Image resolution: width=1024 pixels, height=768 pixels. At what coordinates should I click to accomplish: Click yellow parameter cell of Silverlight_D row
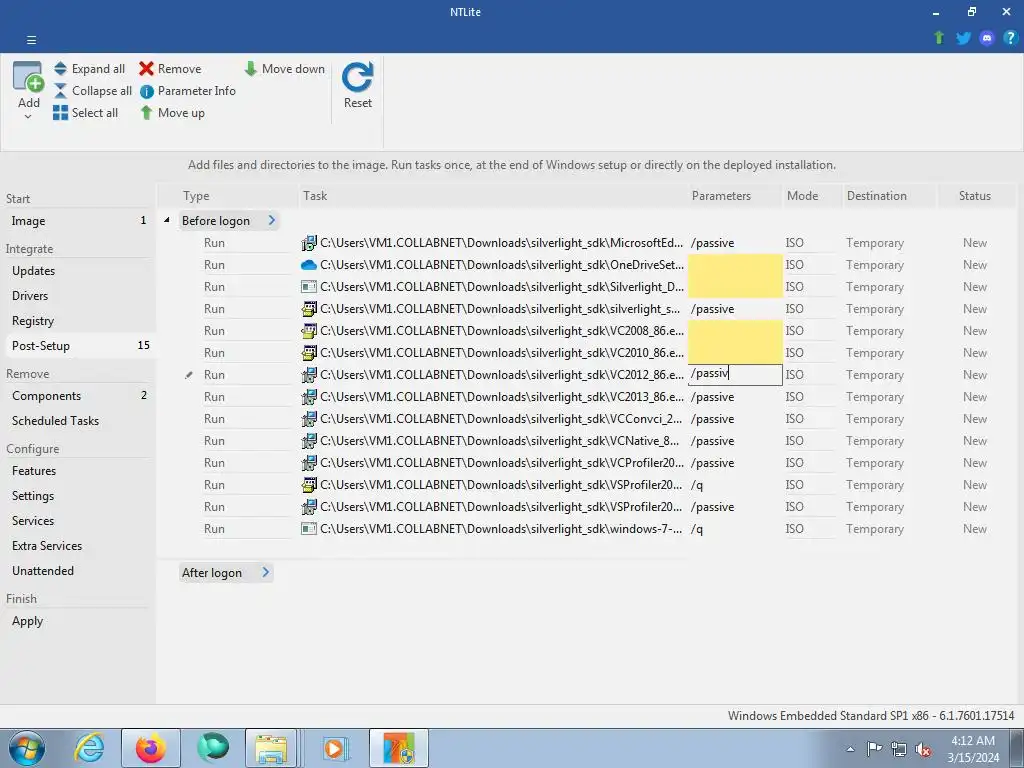735,287
